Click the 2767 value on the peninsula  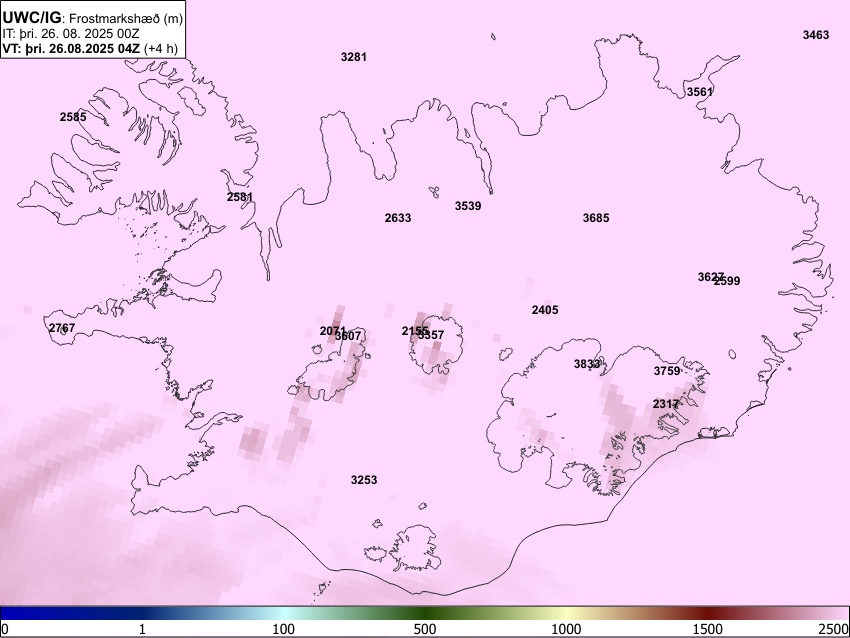[x=62, y=328]
